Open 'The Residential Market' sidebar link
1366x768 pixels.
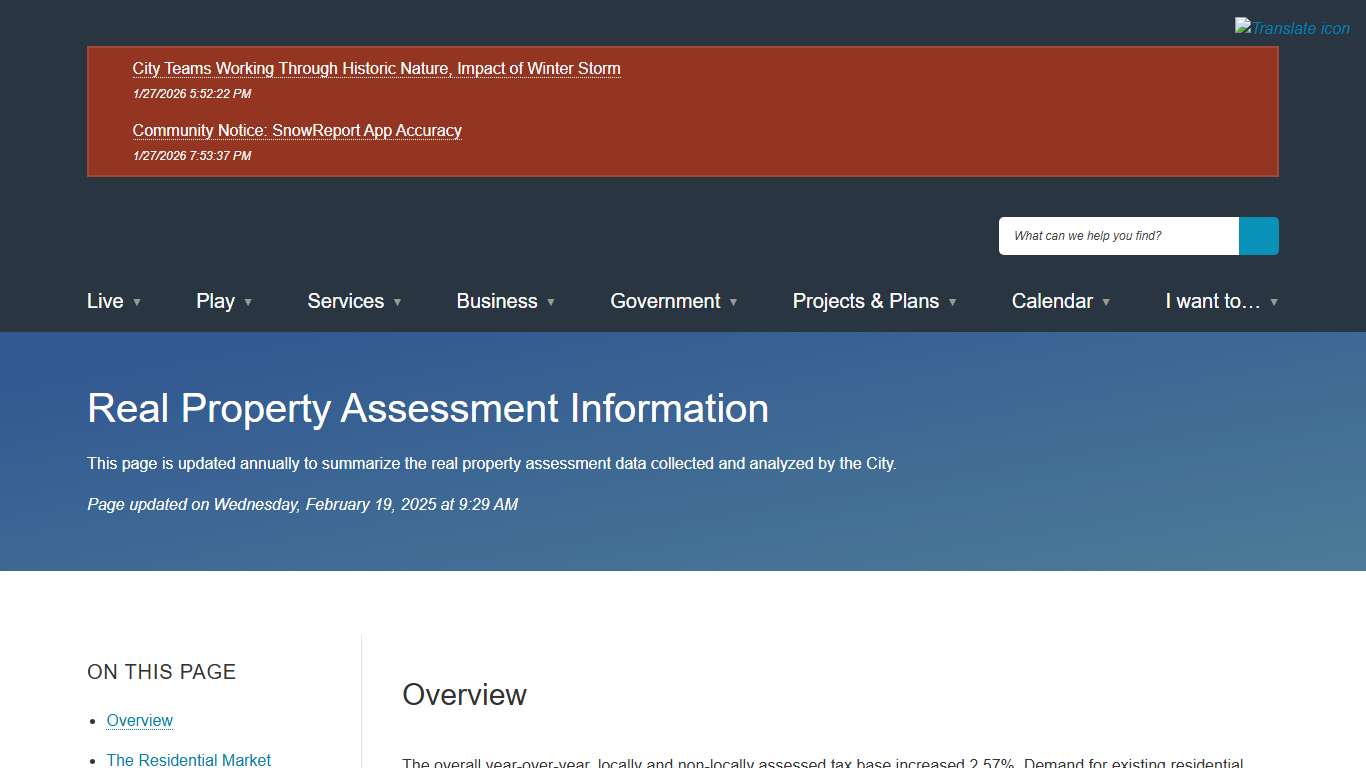pos(188,760)
